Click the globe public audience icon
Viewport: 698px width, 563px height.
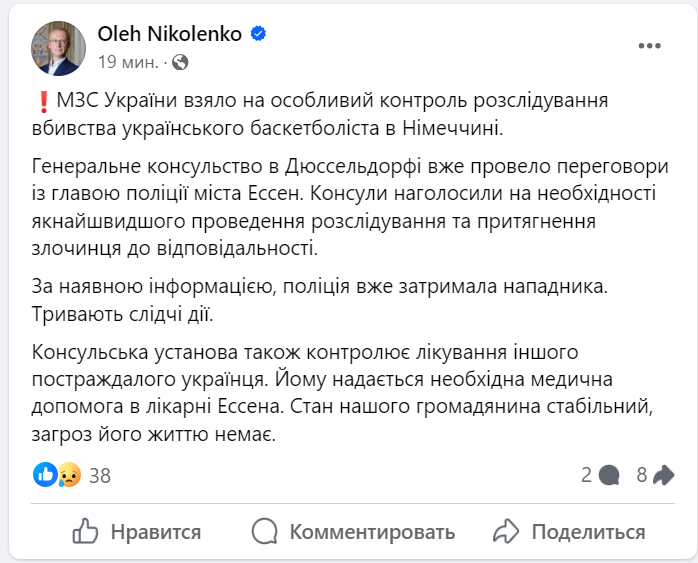coord(180,62)
